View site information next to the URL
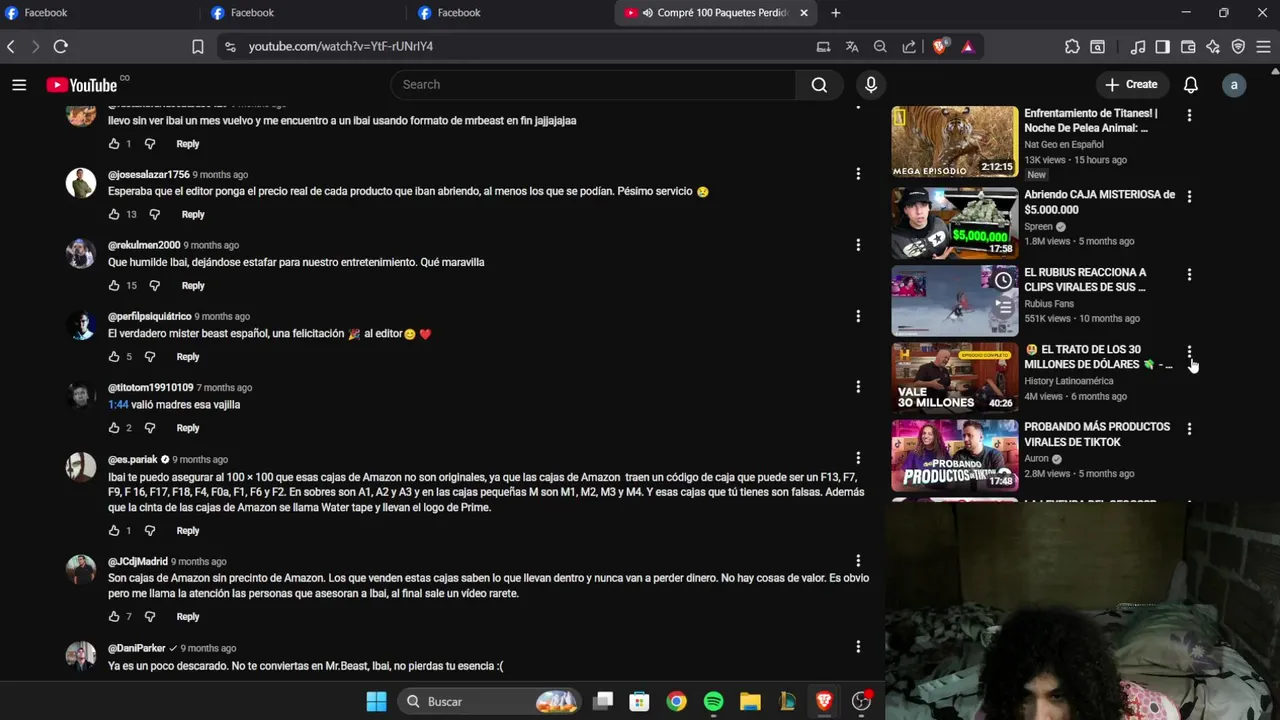 (230, 46)
